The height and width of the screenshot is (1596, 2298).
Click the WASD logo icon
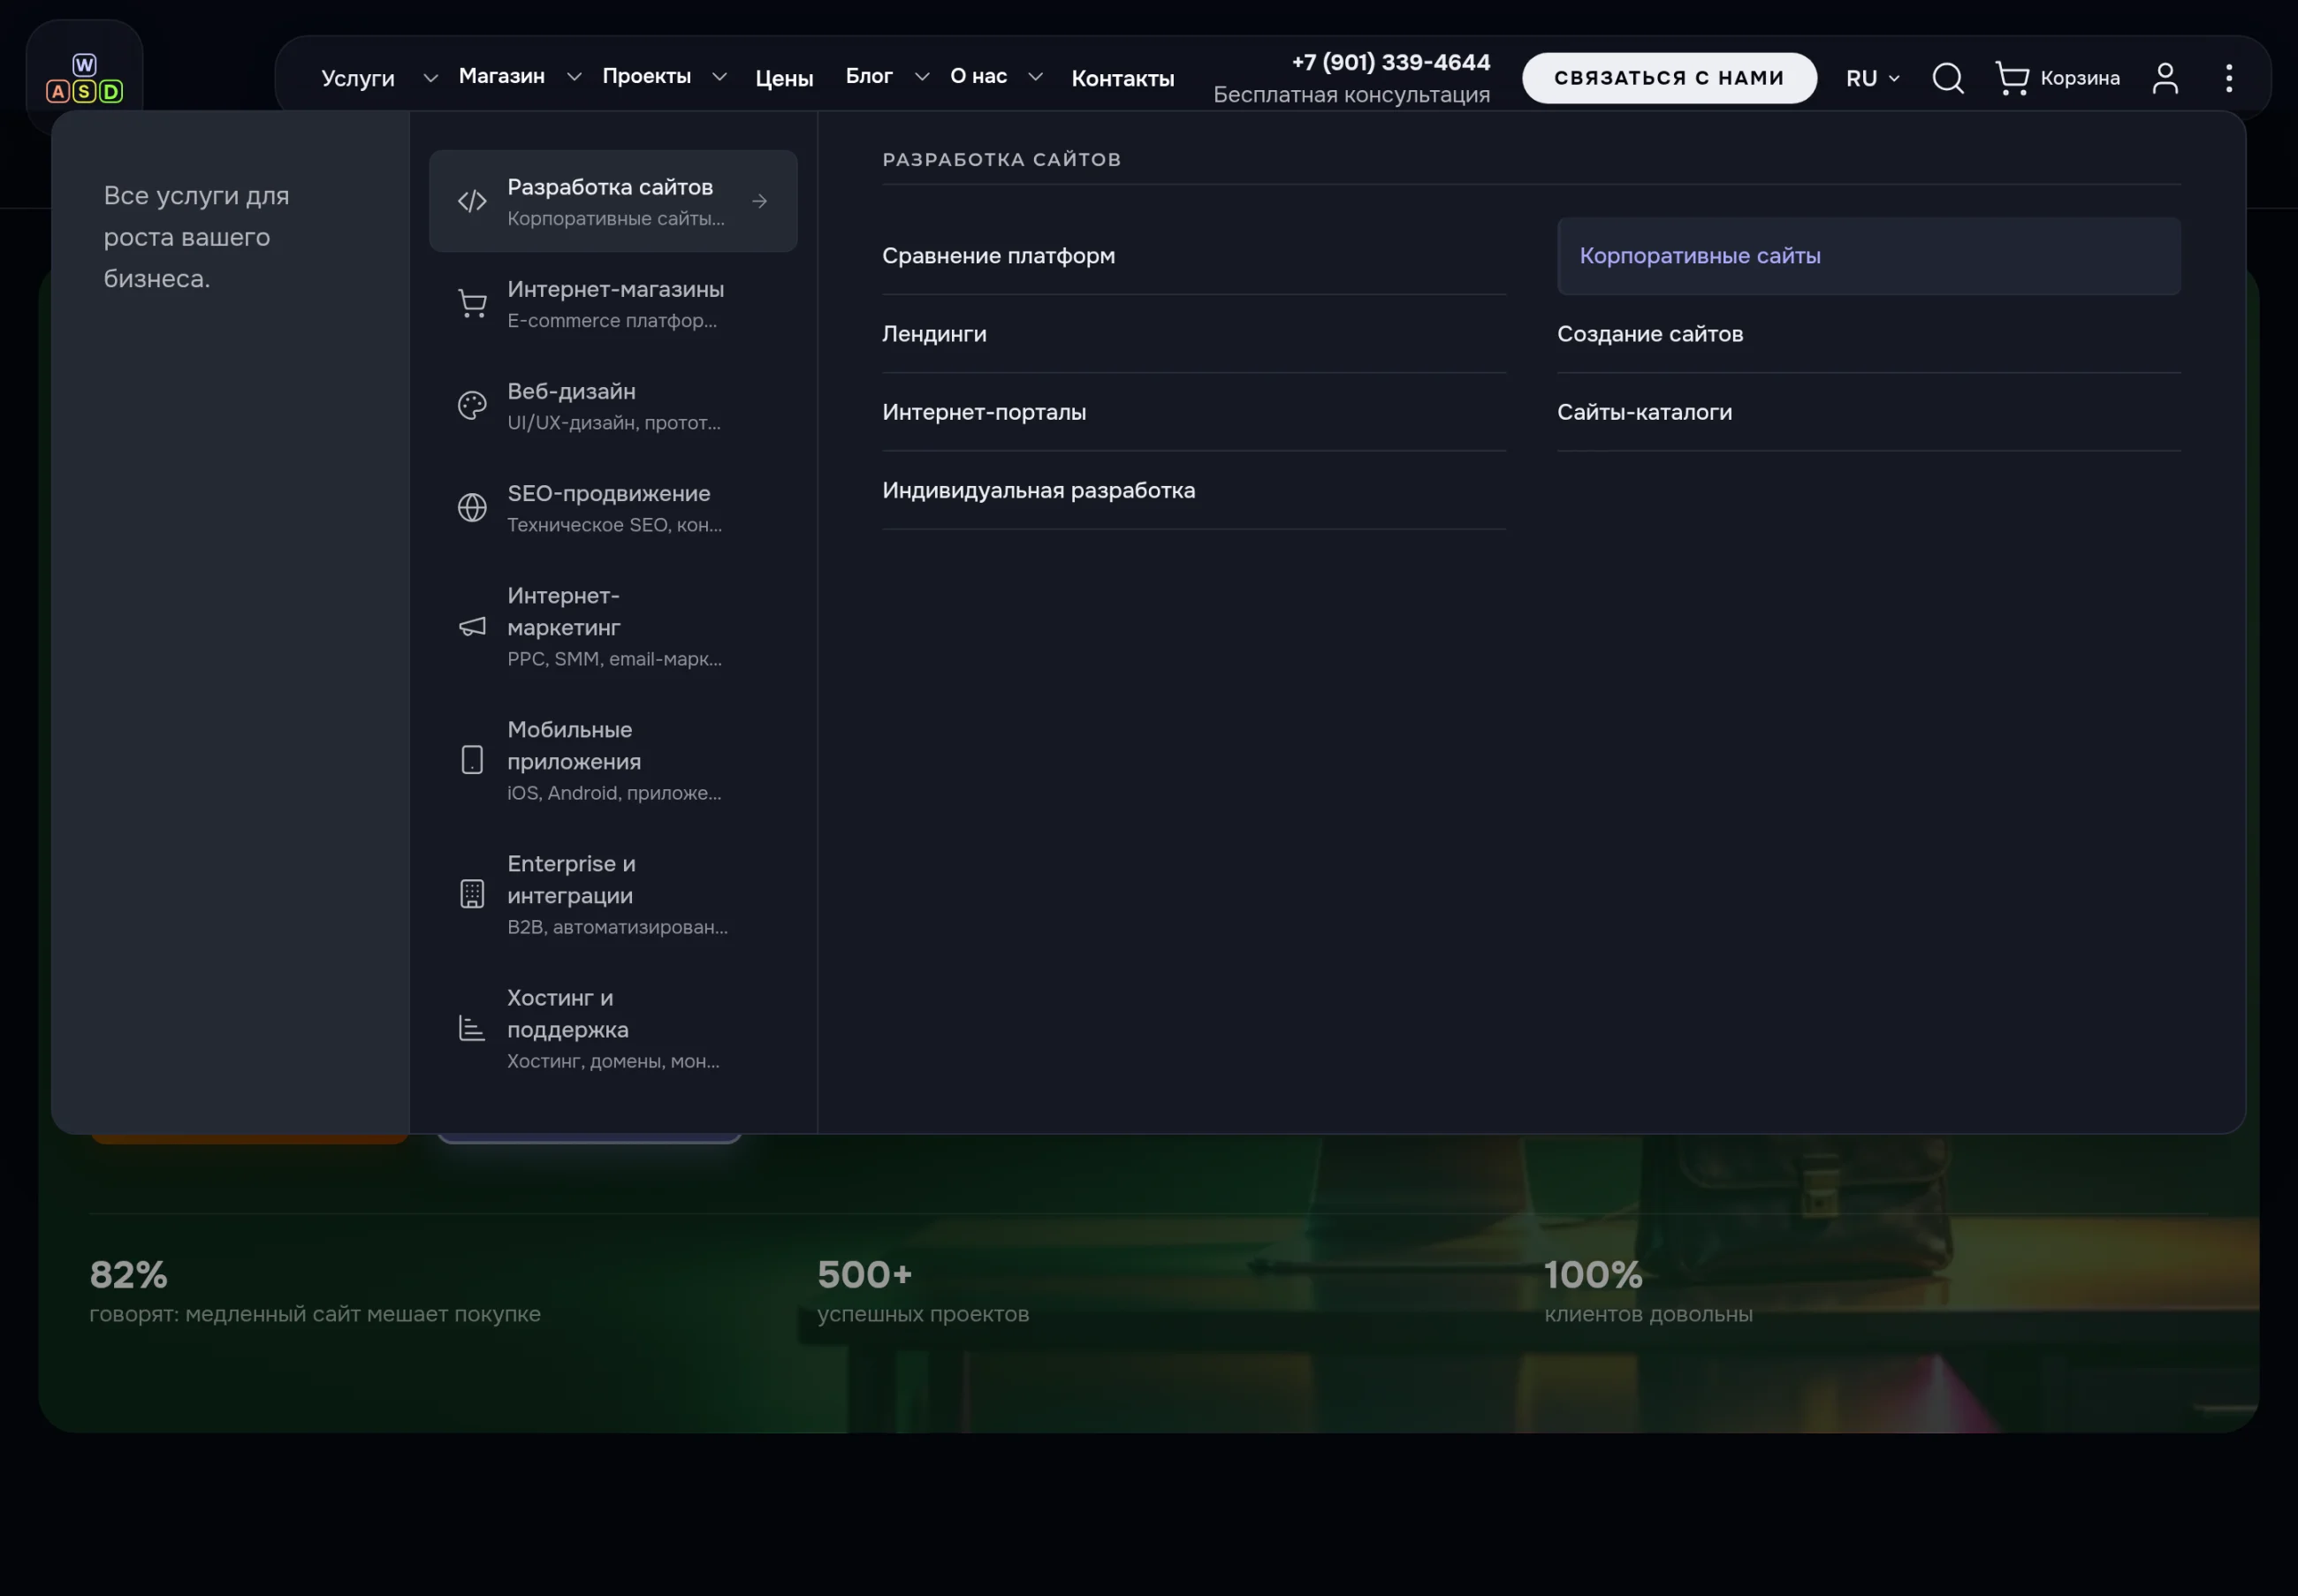click(x=85, y=79)
